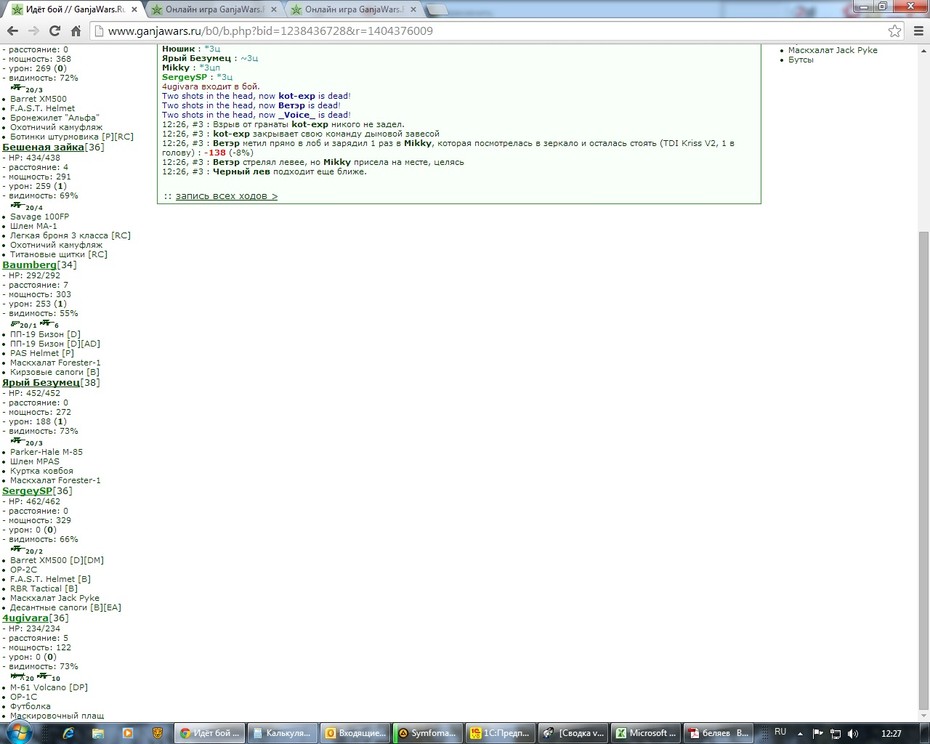Open the SergeySP player profile link
This screenshot has width=930, height=744.
(x=27, y=491)
